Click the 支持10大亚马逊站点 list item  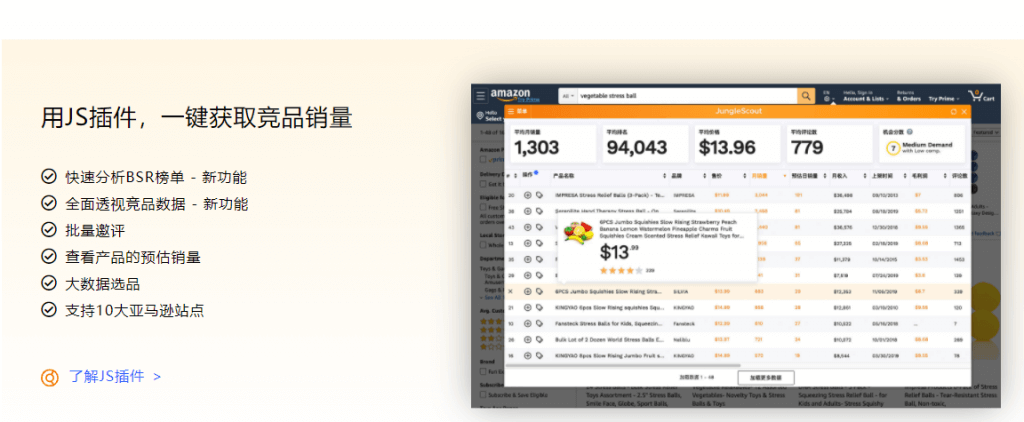point(134,310)
